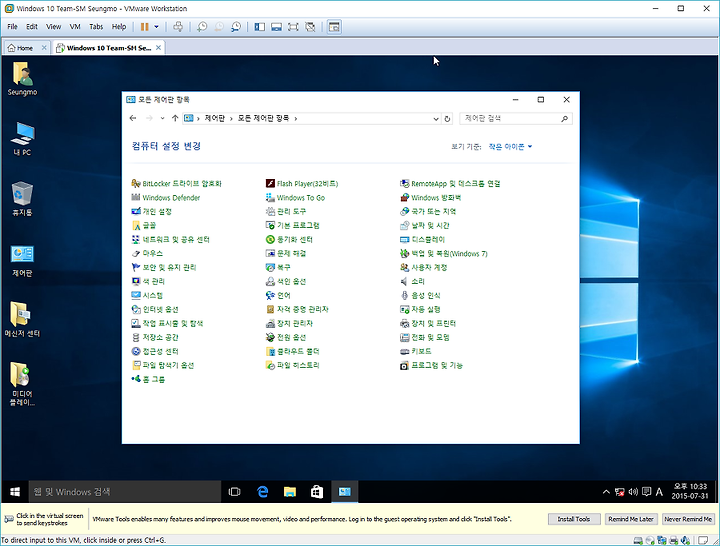The width and height of the screenshot is (720, 546).
Task: Open 디스플레이 settings
Action: (x=422, y=239)
